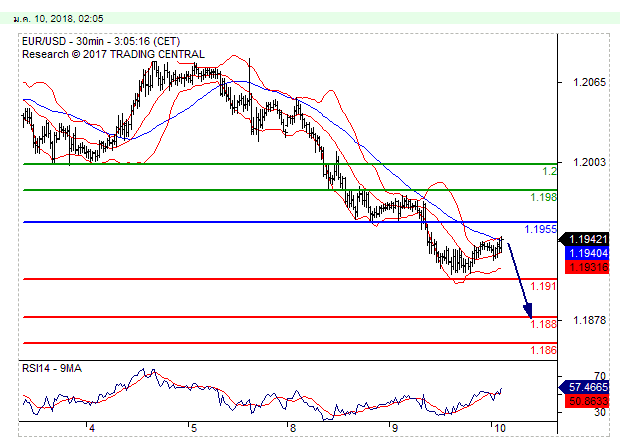
Task: Click the 'Research © 2017 TRADING CENTRAL' caption
Action: [113, 54]
